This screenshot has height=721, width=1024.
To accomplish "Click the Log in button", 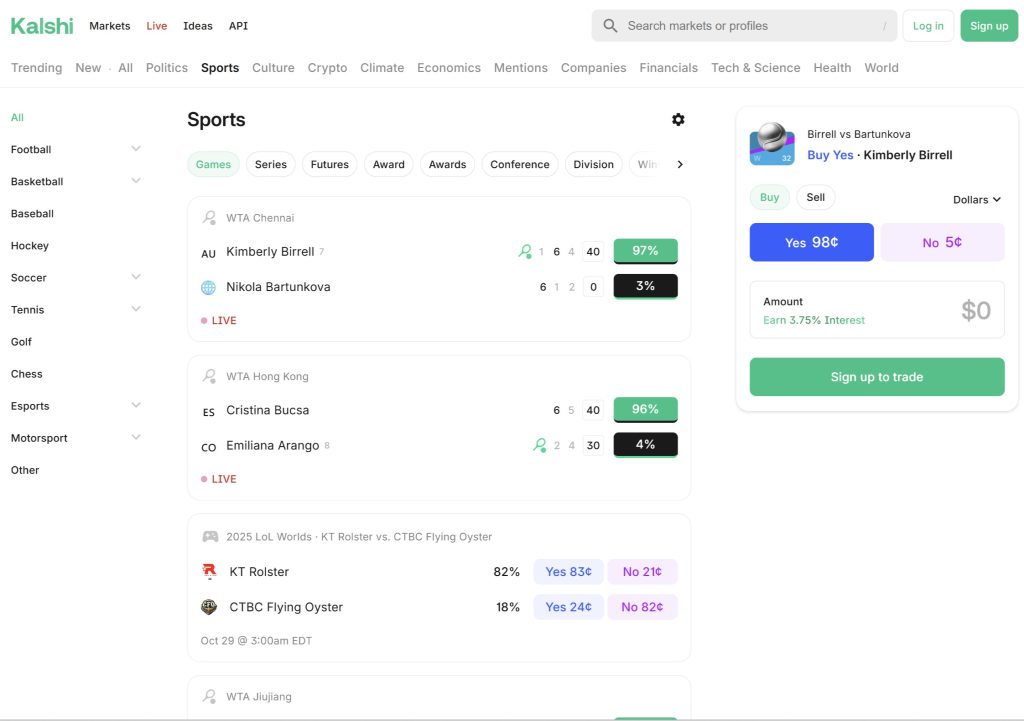I will 927,25.
